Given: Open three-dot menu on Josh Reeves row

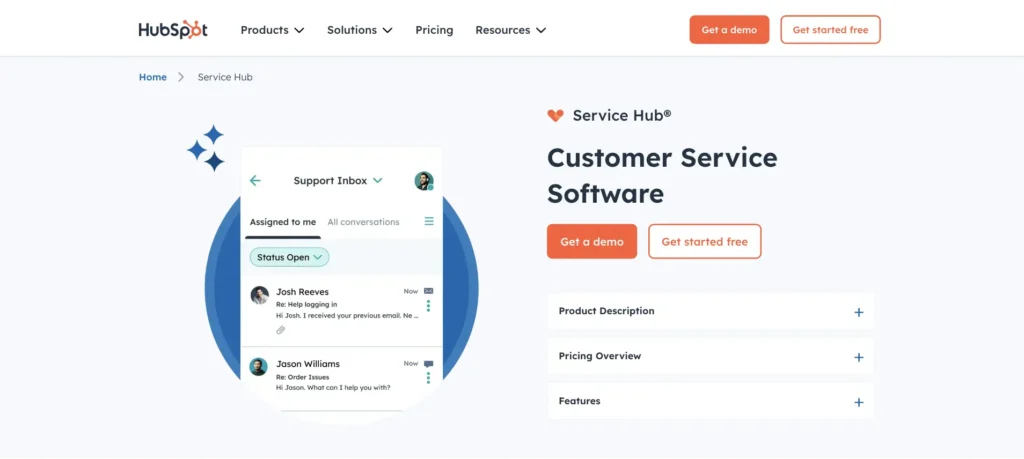Looking at the screenshot, I should pyautogui.click(x=428, y=306).
